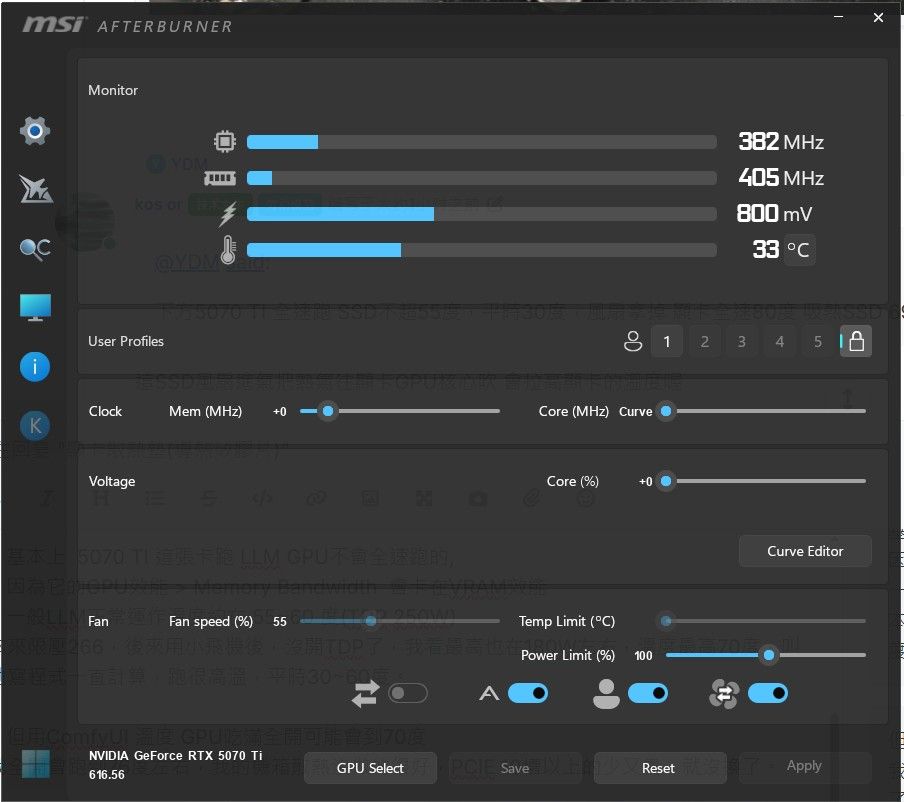Click the driver version 616.56 text
Viewport: 904px width, 802px height.
(107, 775)
